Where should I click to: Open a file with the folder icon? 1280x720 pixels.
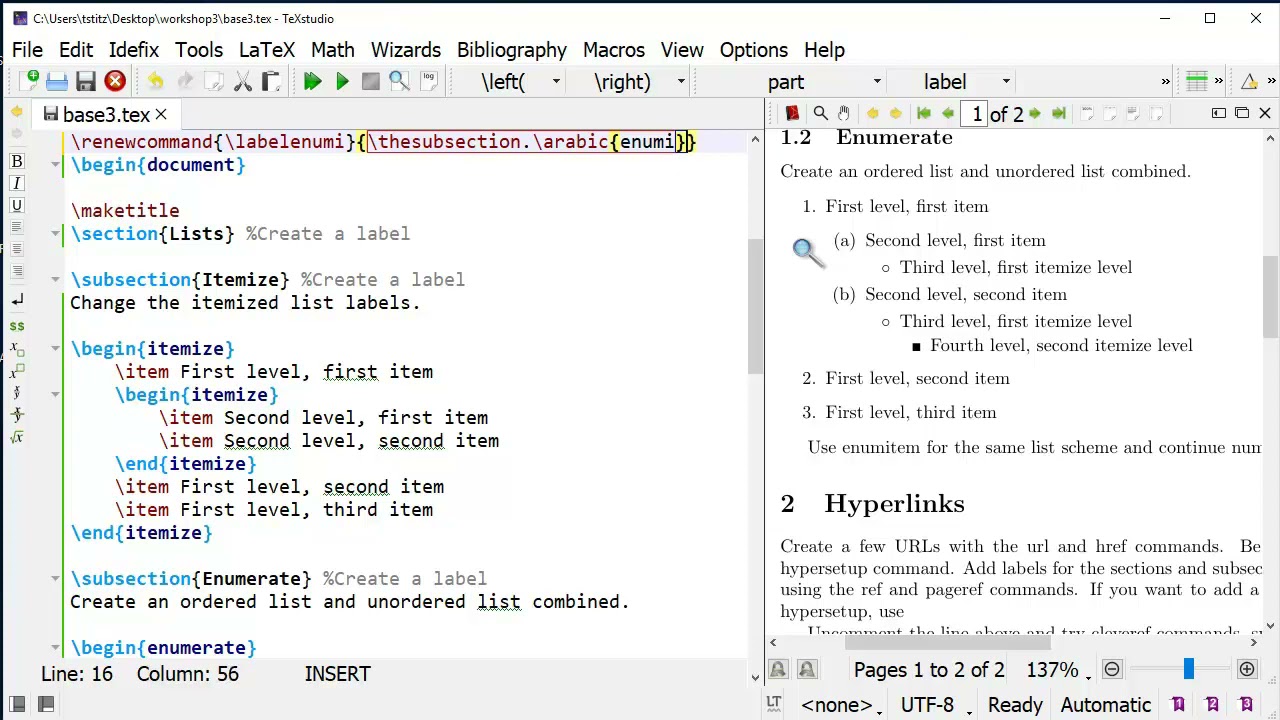[57, 82]
